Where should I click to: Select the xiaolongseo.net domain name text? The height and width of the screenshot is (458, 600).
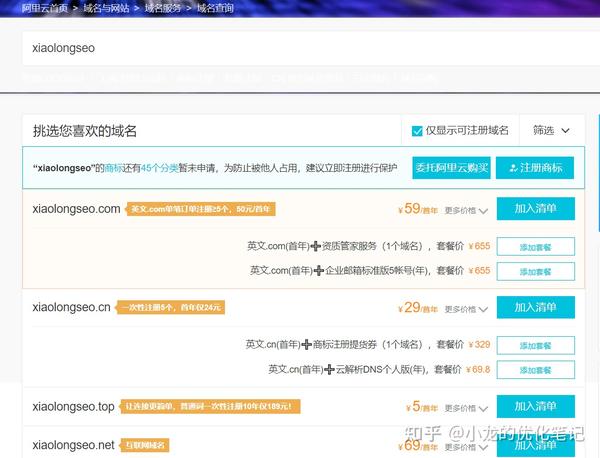73,445
